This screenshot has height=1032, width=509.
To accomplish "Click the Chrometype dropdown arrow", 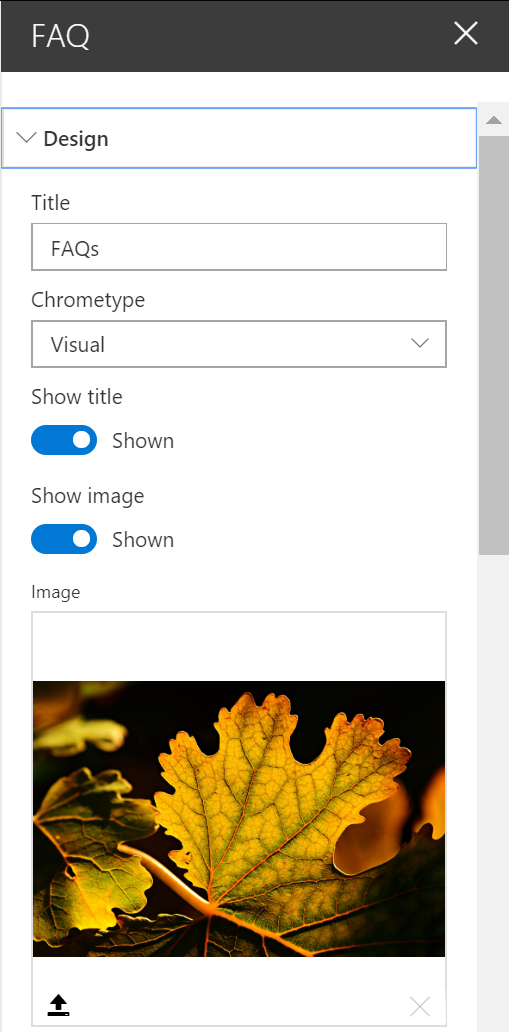I will (419, 343).
